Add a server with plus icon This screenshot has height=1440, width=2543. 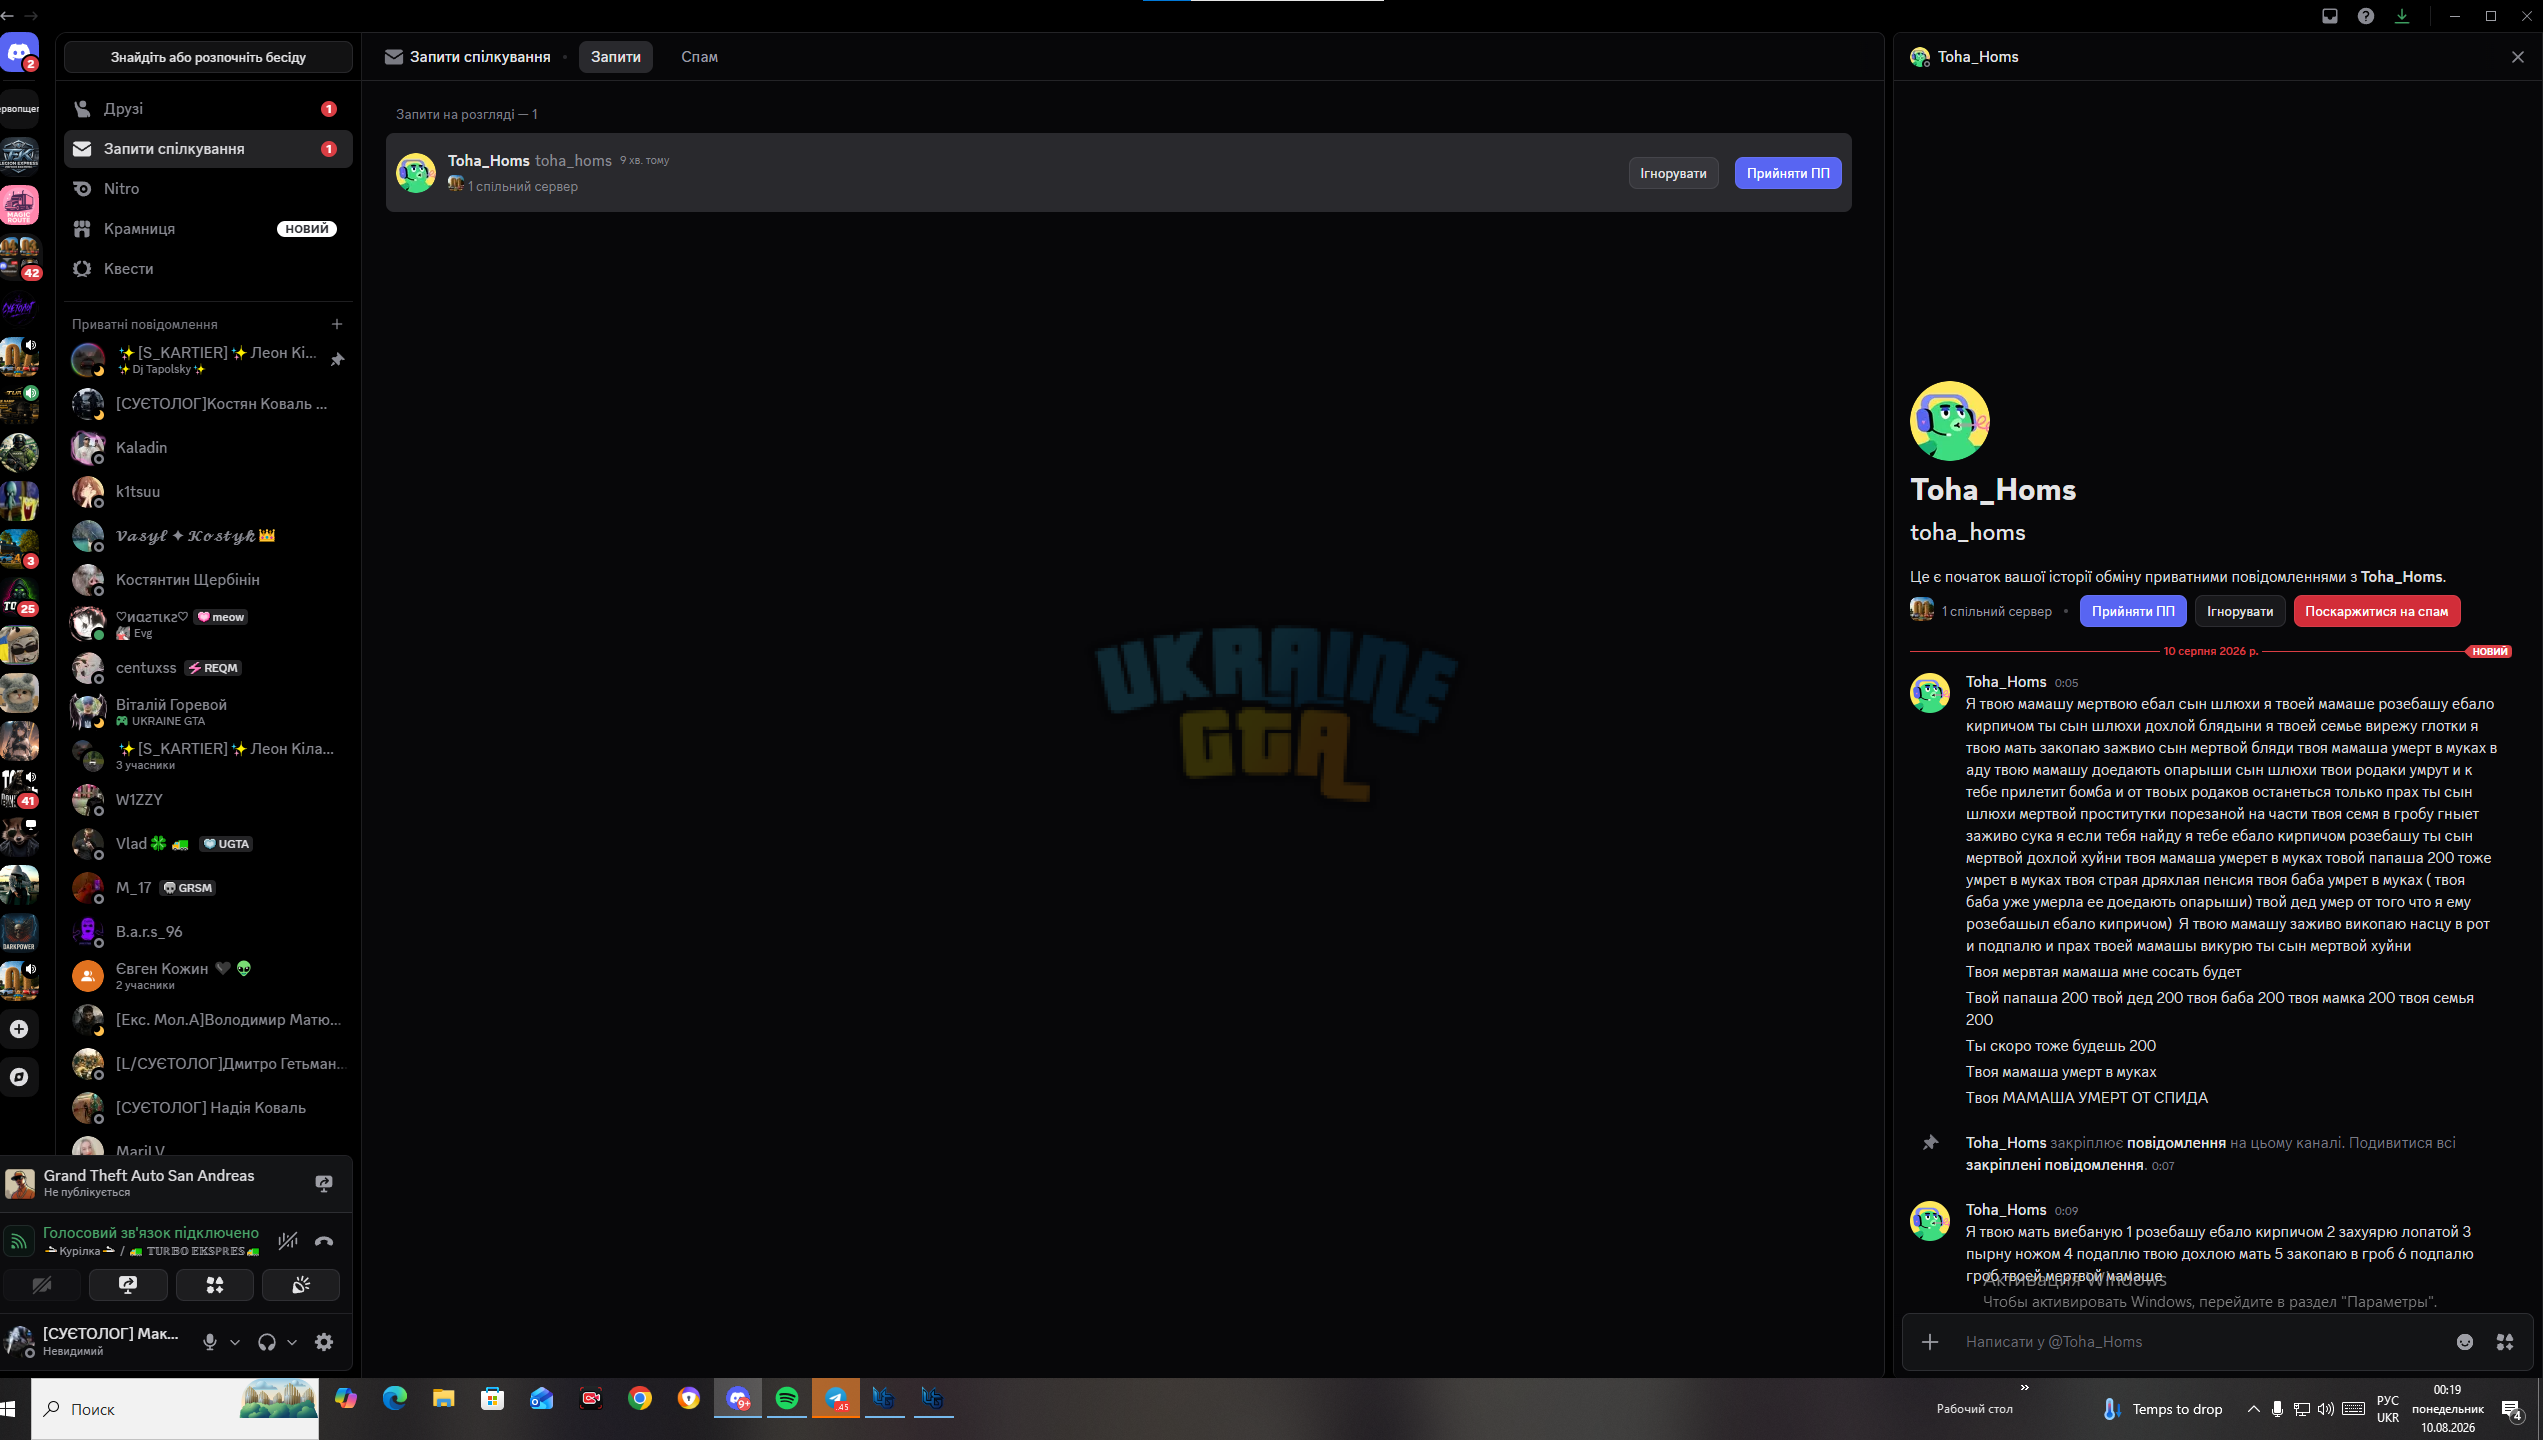point(19,1029)
